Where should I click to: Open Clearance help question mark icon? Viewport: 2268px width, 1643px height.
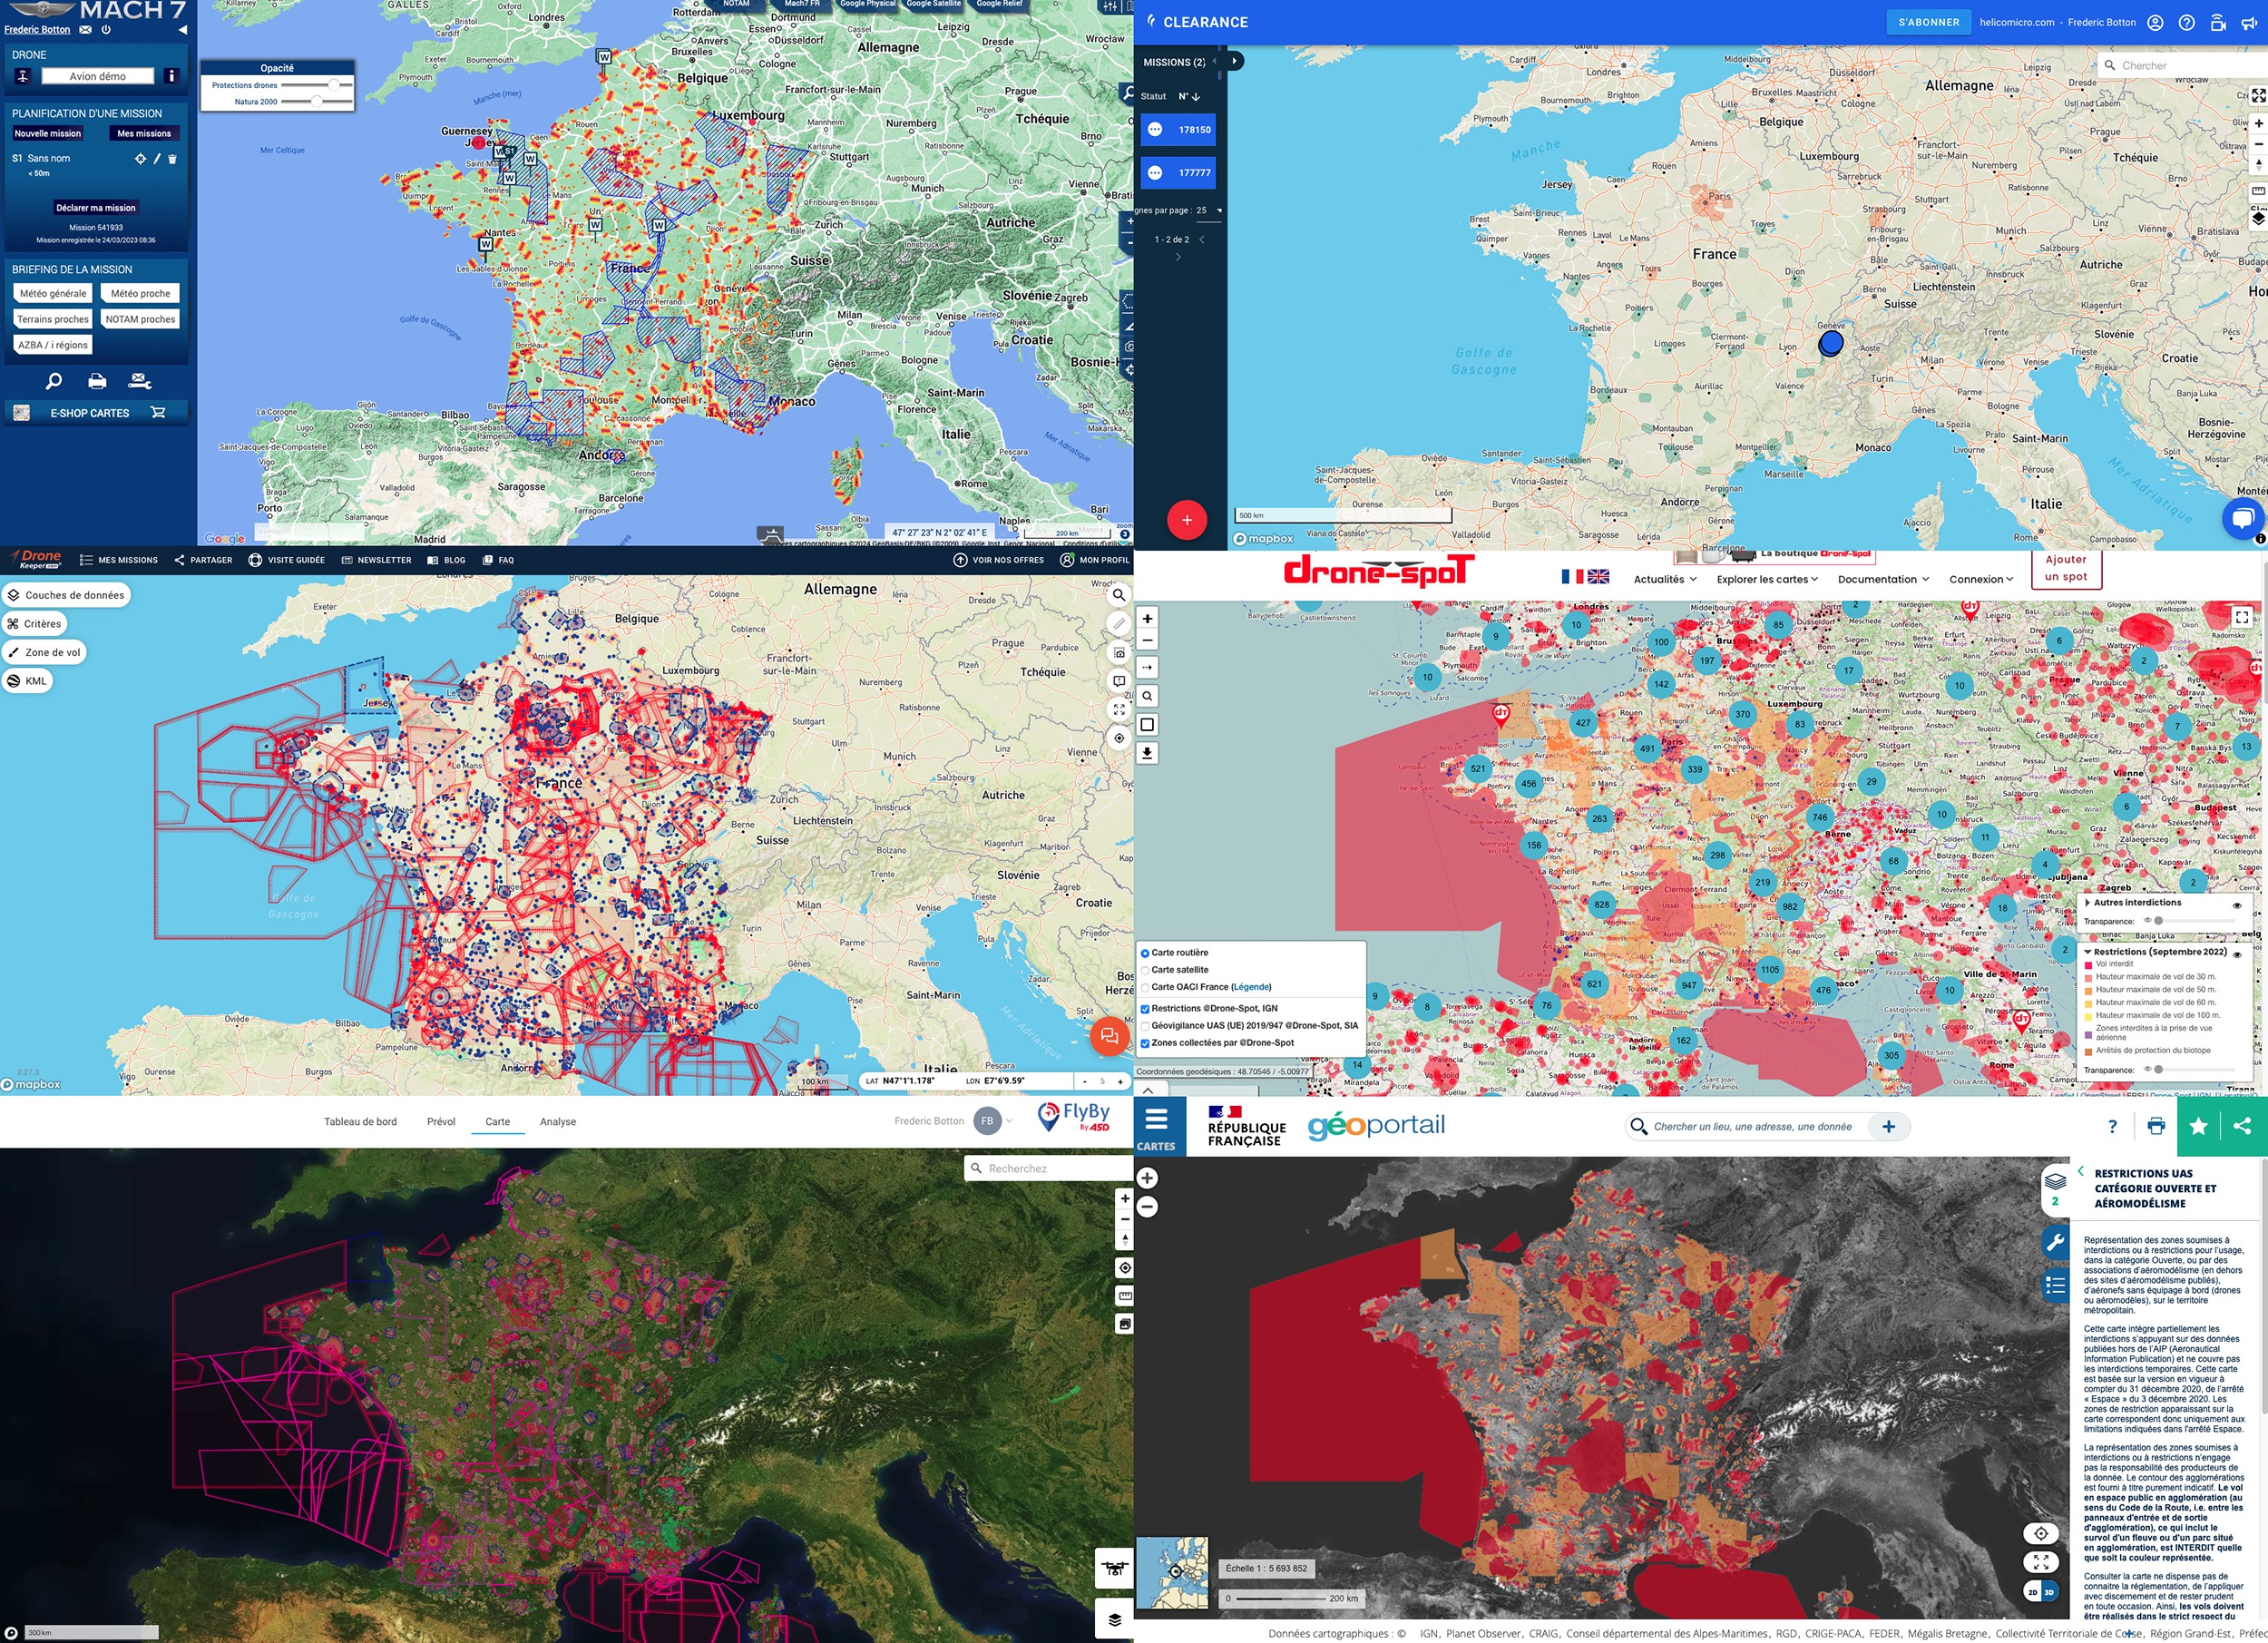click(2187, 22)
